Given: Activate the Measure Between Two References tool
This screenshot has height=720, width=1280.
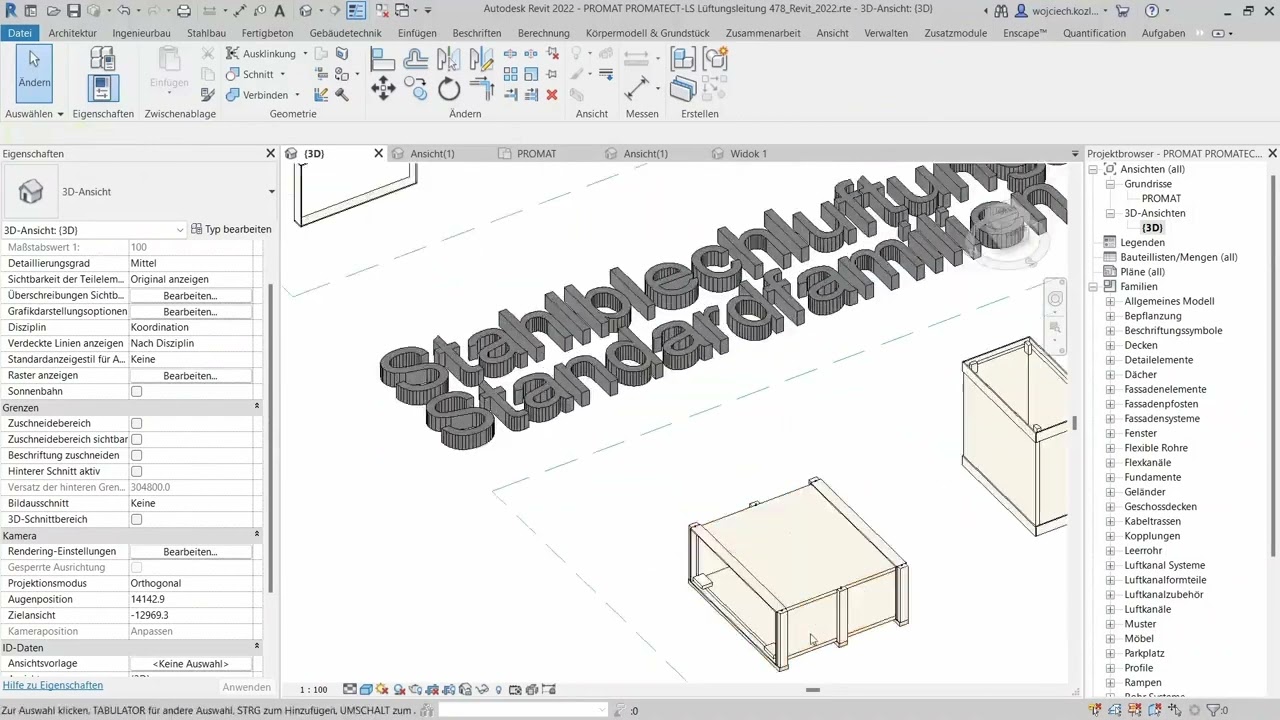Looking at the screenshot, I should pyautogui.click(x=636, y=88).
